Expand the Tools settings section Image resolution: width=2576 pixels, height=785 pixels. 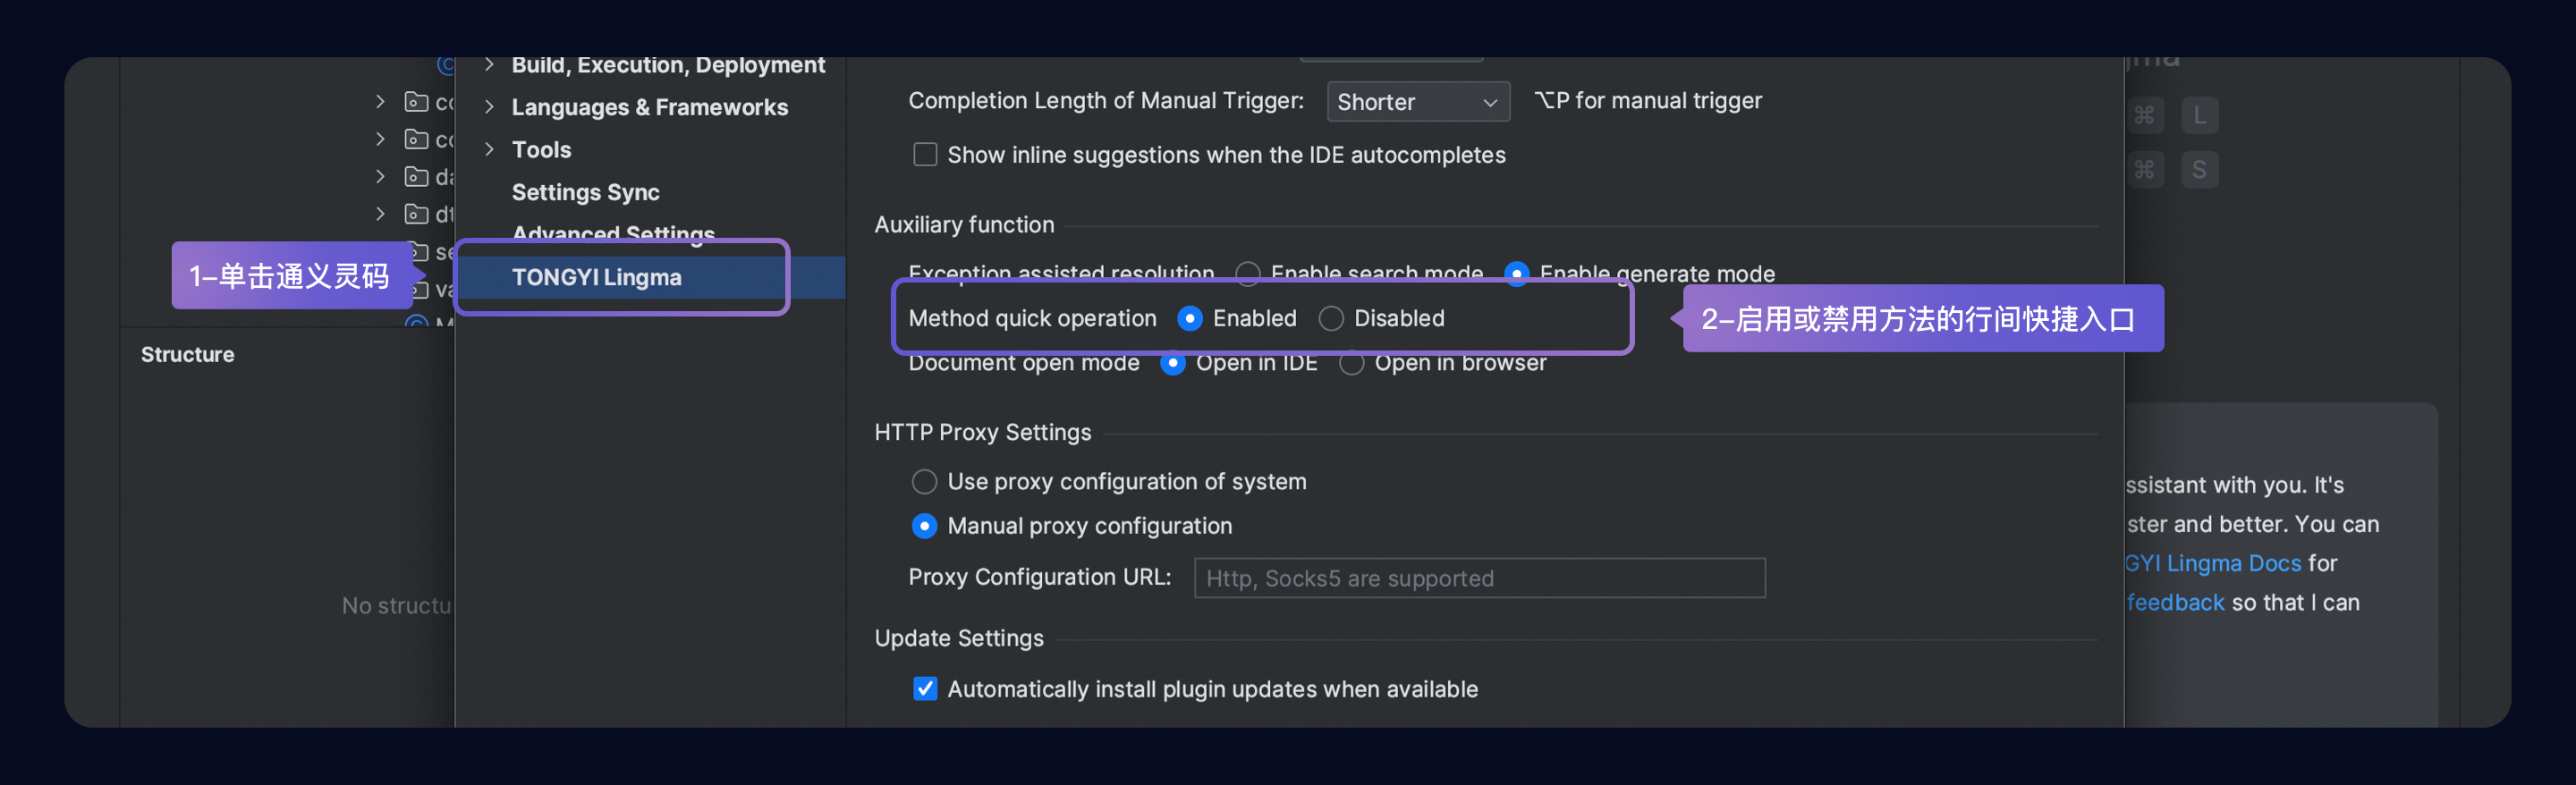pos(489,150)
